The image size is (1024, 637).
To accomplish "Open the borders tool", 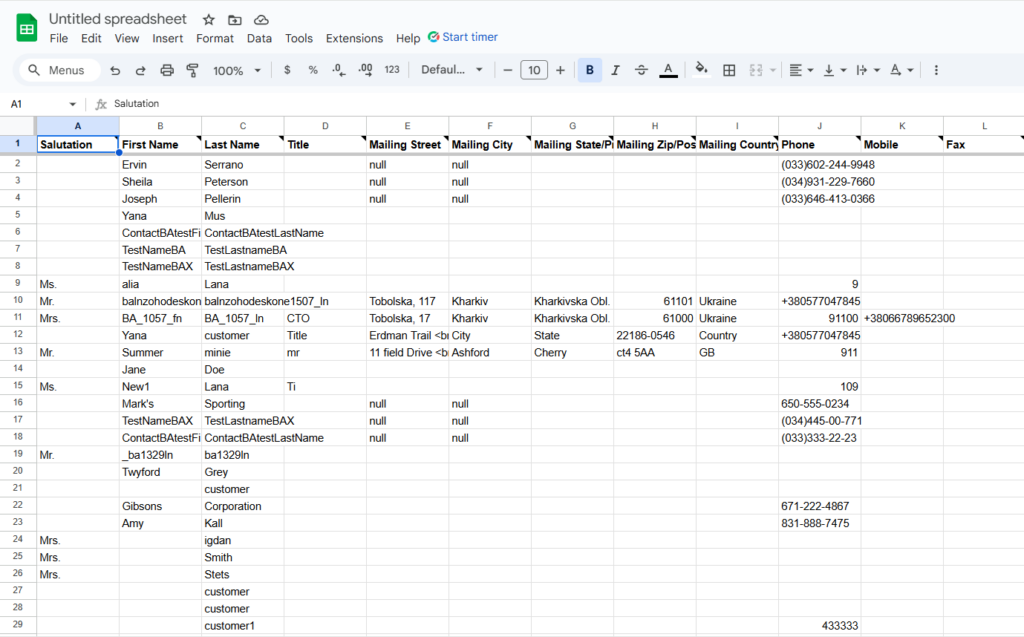I will [729, 70].
